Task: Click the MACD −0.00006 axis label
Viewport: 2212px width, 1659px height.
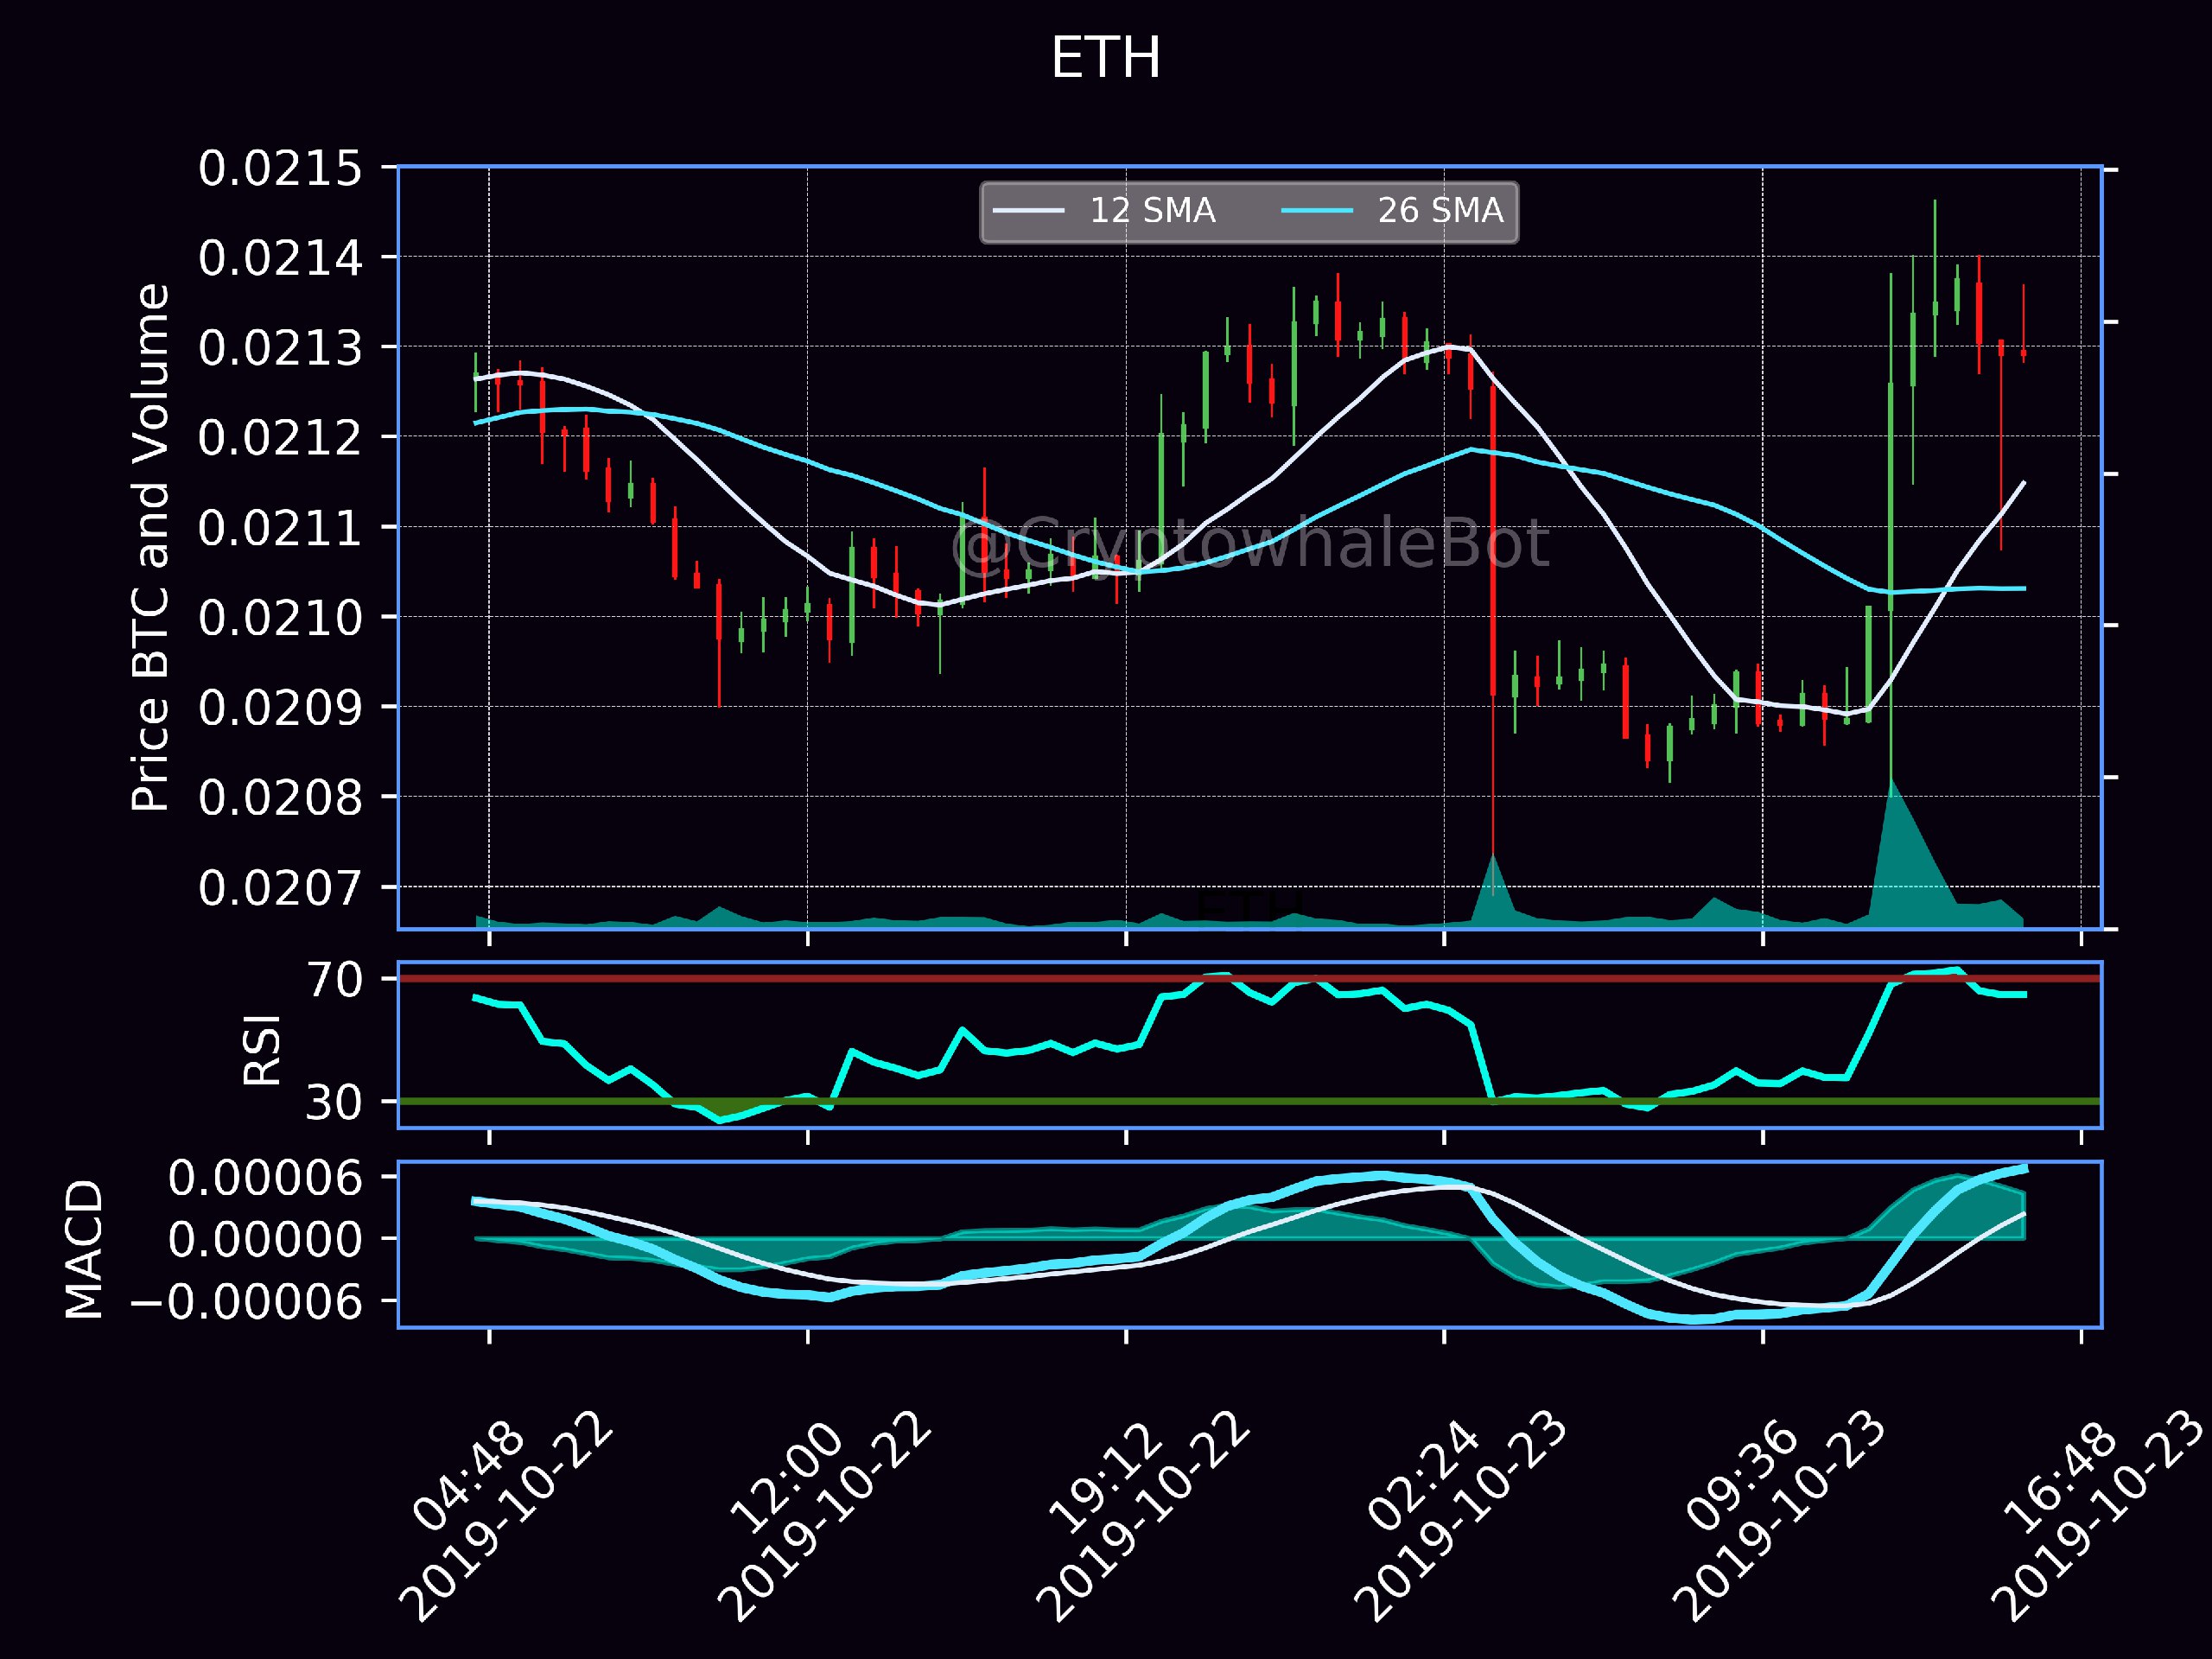Action: tap(247, 1302)
